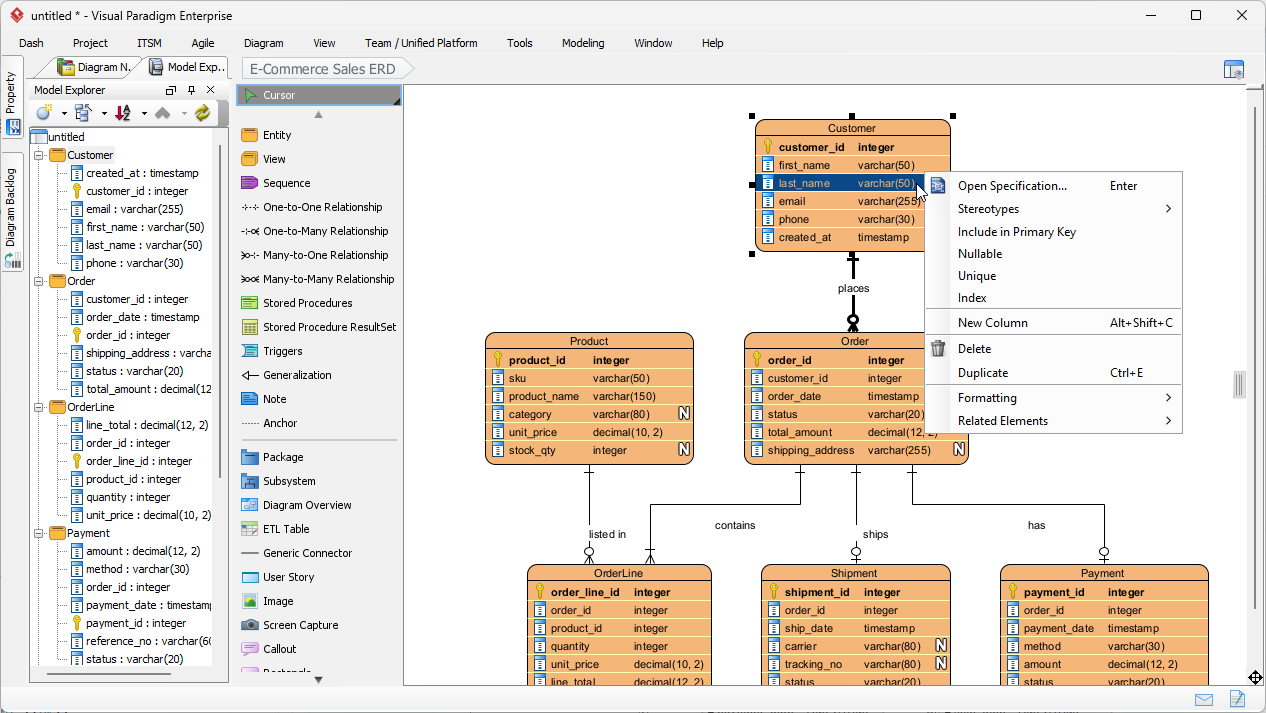Open the Sort dropdown arrow in Model Explorer
The width and height of the screenshot is (1266, 713).
pyautogui.click(x=144, y=113)
